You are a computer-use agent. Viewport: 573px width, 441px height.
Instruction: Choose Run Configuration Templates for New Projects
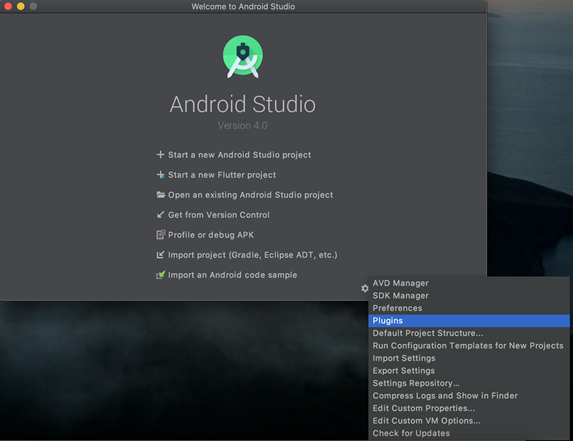[469, 346]
